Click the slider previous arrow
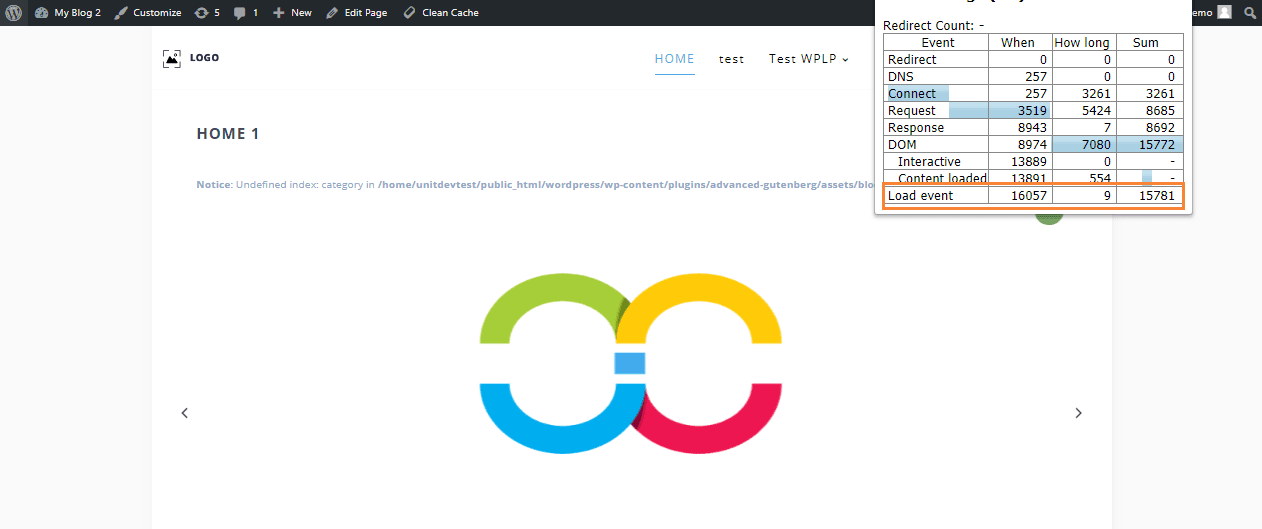Screen dimensions: 1262x529 tap(184, 413)
